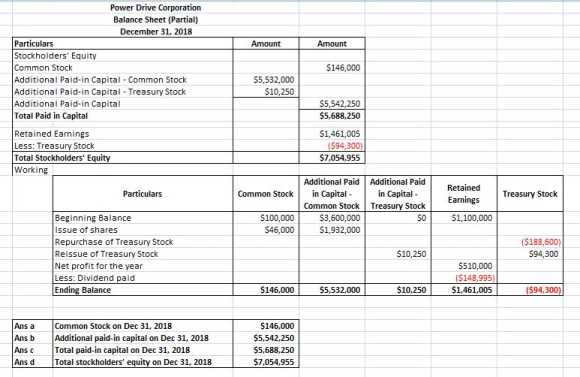
Task: Click the Total Stockholders' Equity $7,054,955 cell
Action: click(x=332, y=158)
